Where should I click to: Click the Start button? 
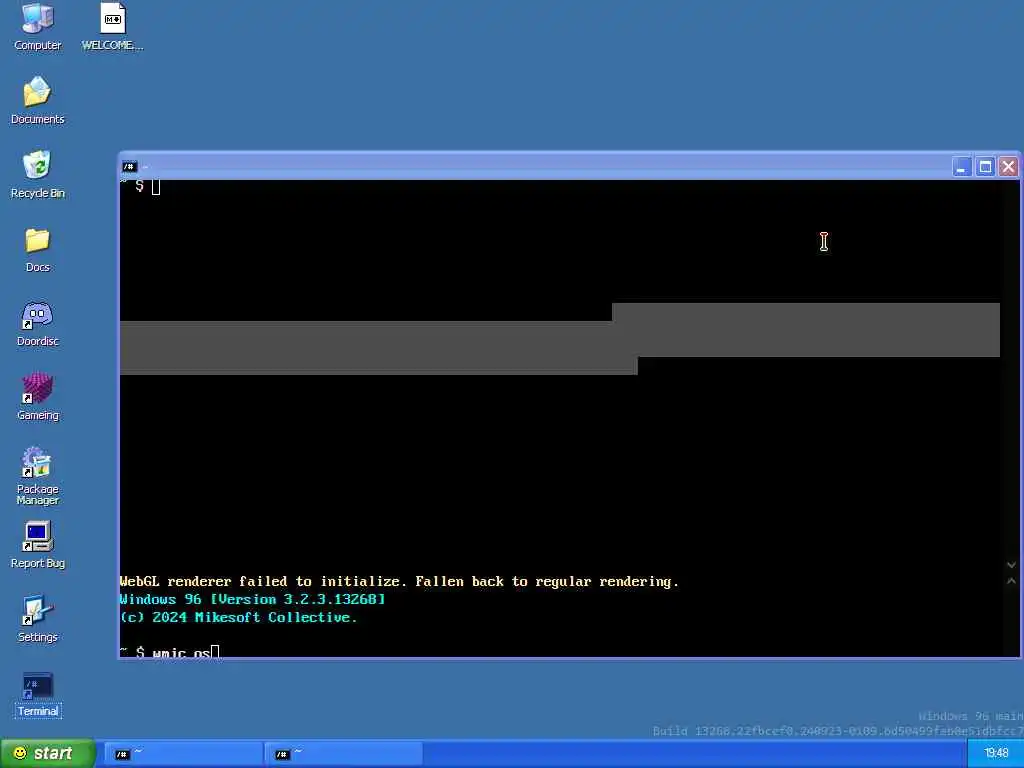pyautogui.click(x=47, y=753)
